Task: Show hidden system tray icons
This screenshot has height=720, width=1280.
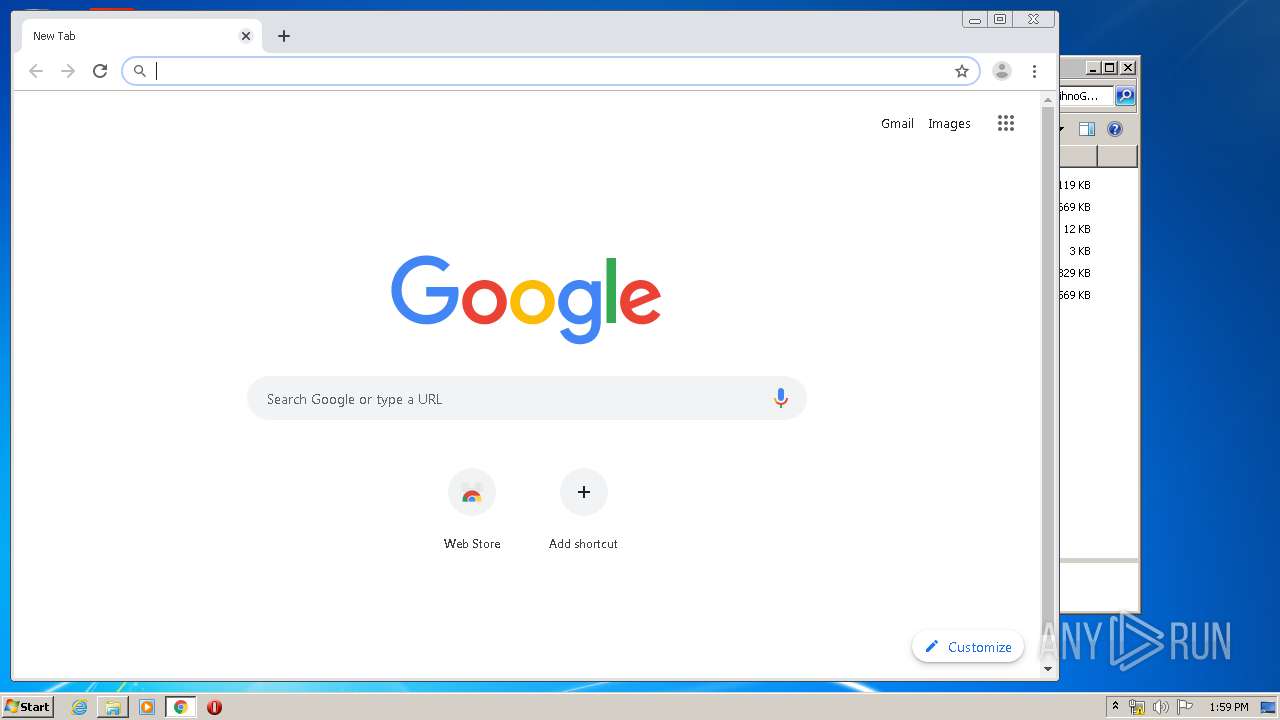Action: click(x=1115, y=707)
